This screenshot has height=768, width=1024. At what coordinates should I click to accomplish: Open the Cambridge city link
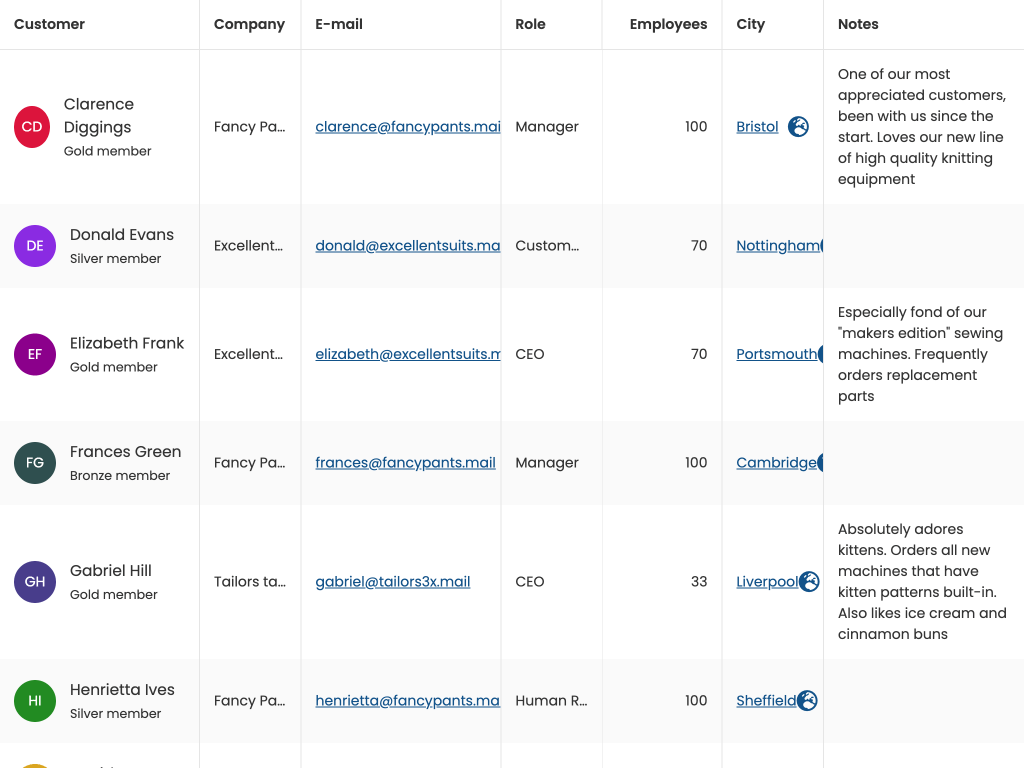(776, 463)
